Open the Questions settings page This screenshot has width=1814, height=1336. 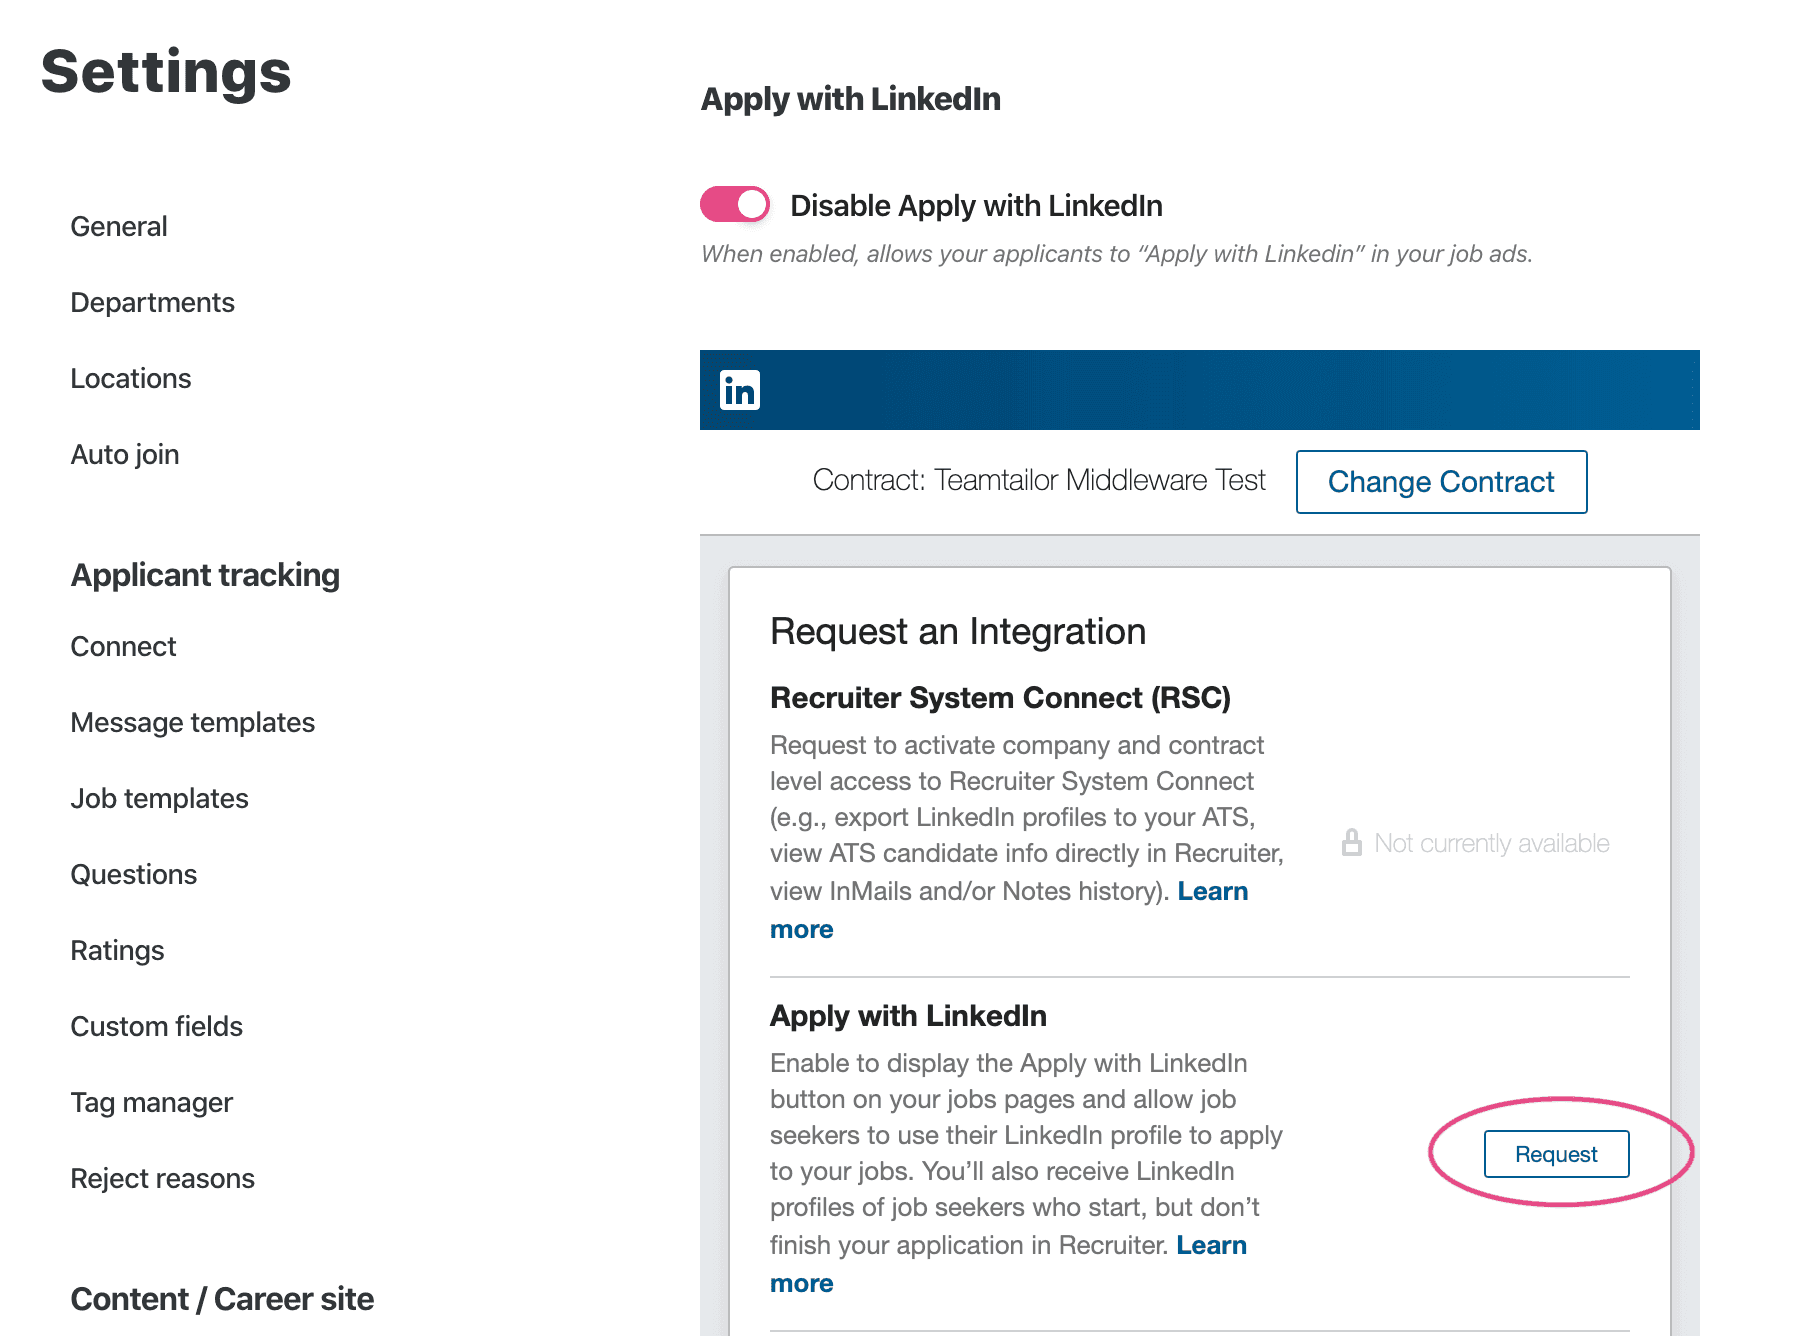pyautogui.click(x=134, y=875)
